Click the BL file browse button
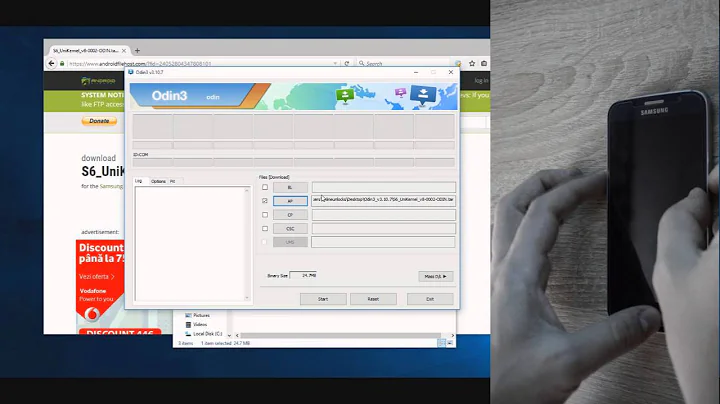This screenshot has width=720, height=404. 290,187
